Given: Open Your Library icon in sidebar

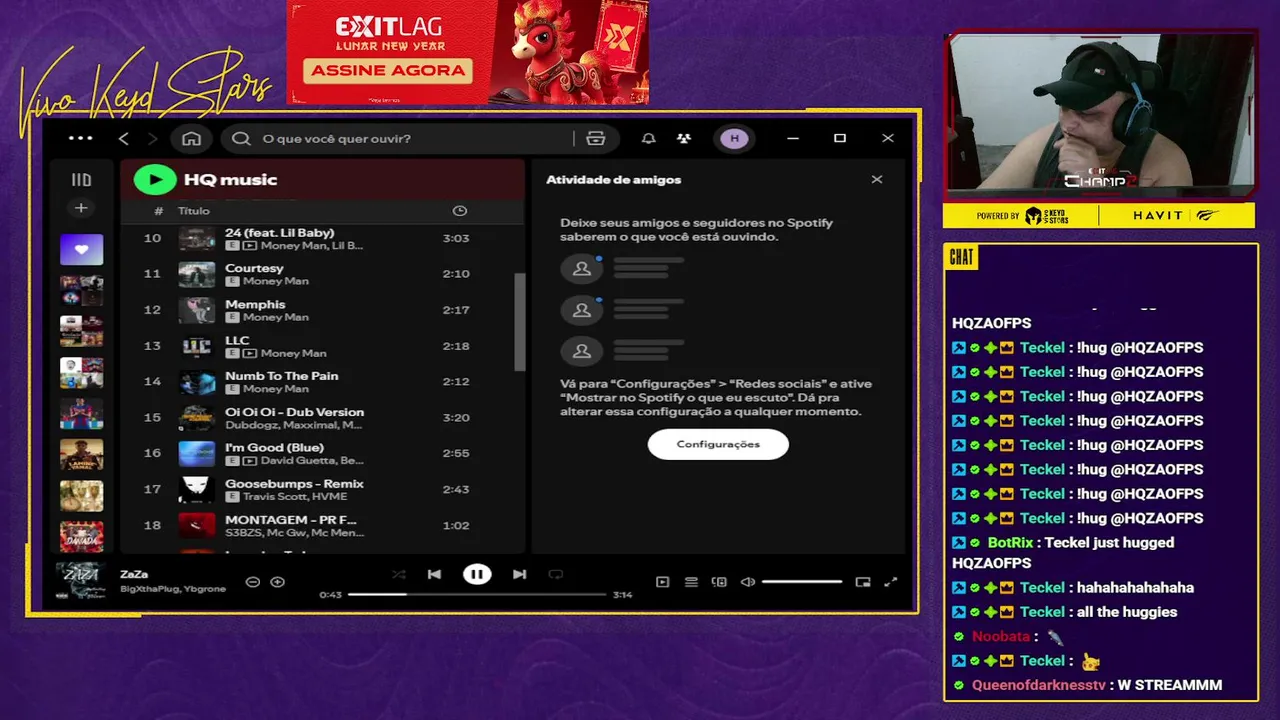Looking at the screenshot, I should pos(81,180).
